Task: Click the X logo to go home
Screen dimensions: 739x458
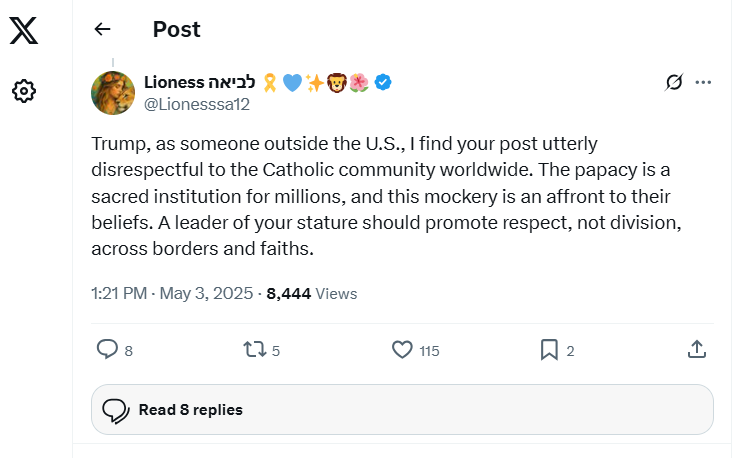Action: pos(24,31)
